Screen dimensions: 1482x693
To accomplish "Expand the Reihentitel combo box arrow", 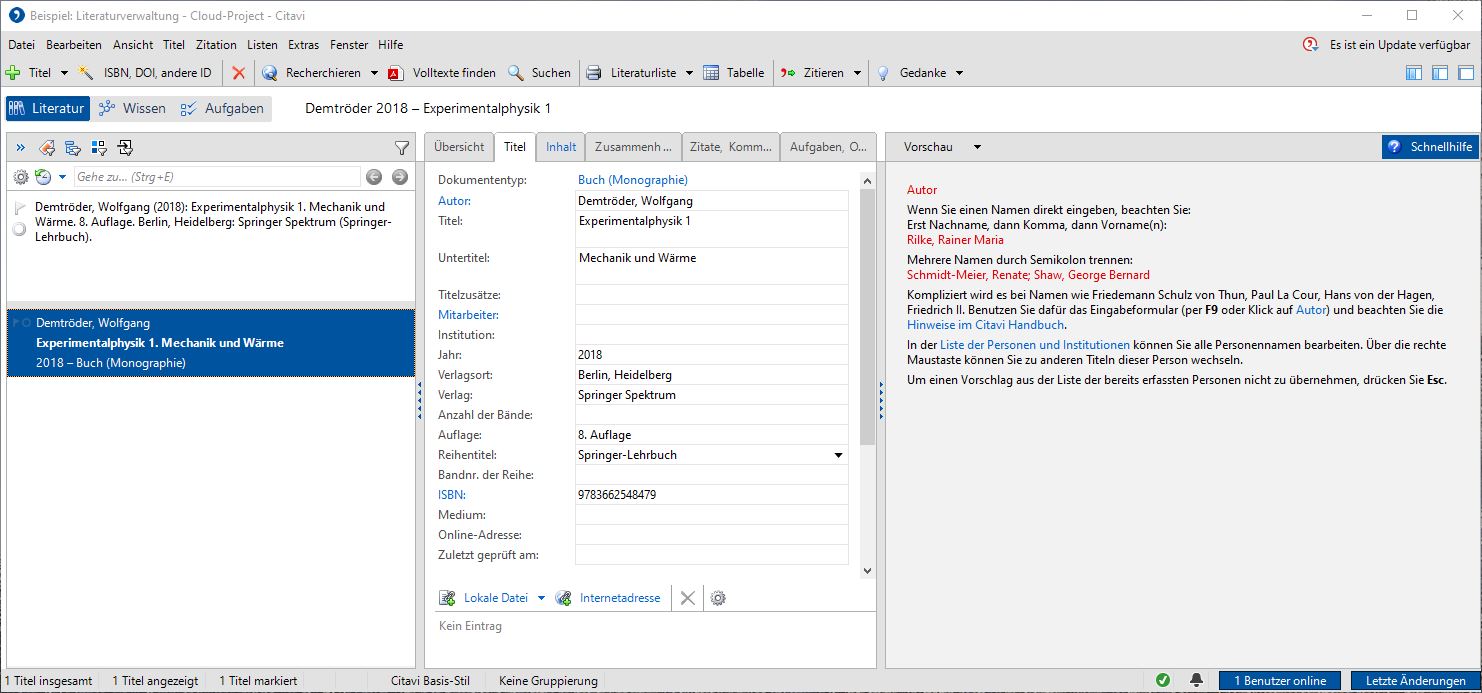I will point(838,455).
